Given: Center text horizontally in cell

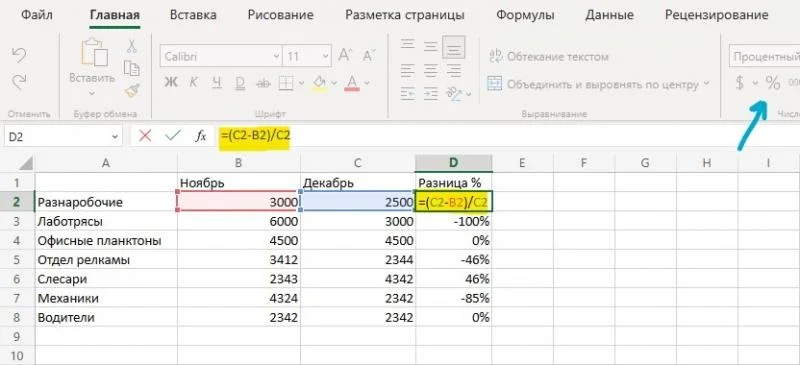Looking at the screenshot, I should tap(431, 69).
